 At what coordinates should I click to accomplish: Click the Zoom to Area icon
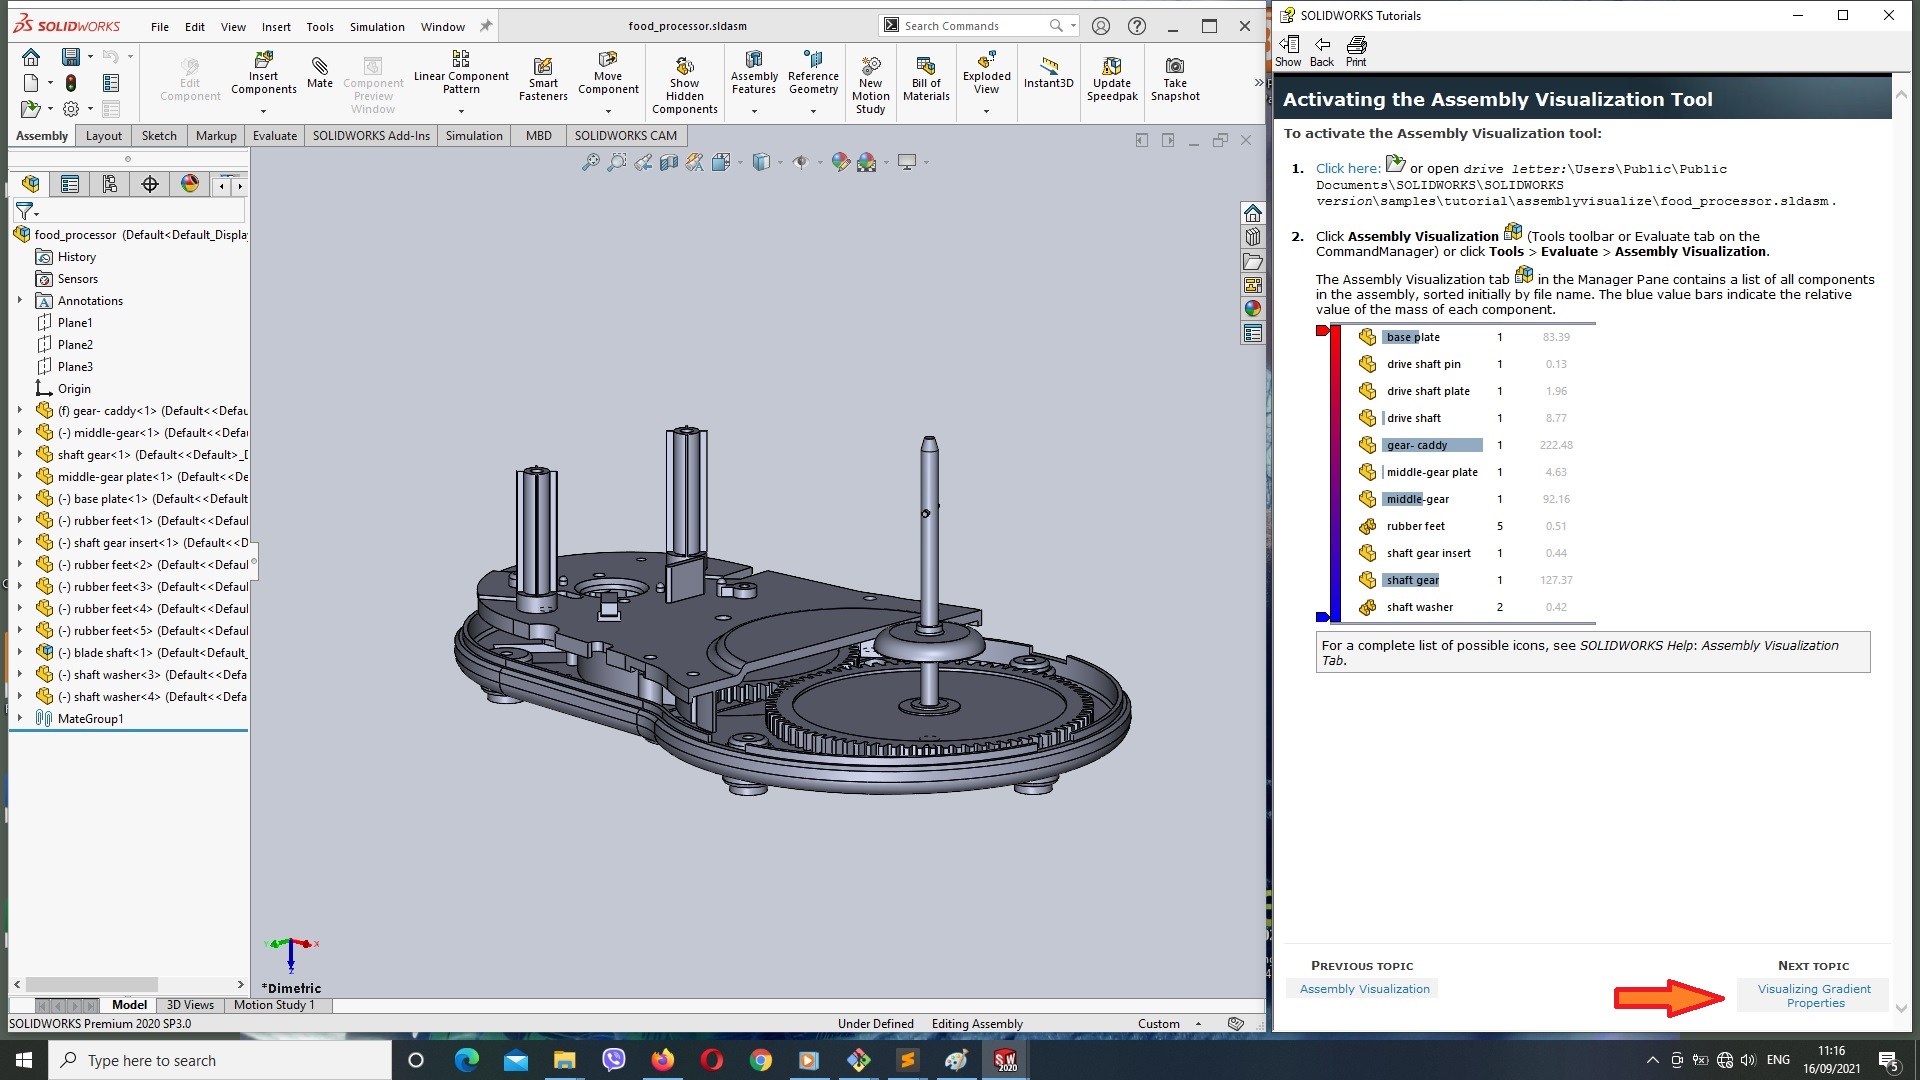click(x=617, y=162)
